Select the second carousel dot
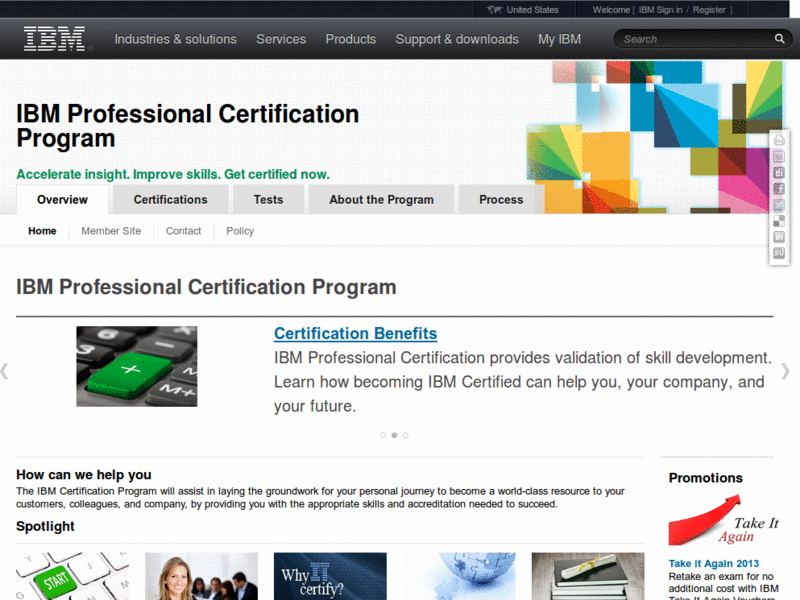Image resolution: width=800 pixels, height=600 pixels. coord(394,435)
